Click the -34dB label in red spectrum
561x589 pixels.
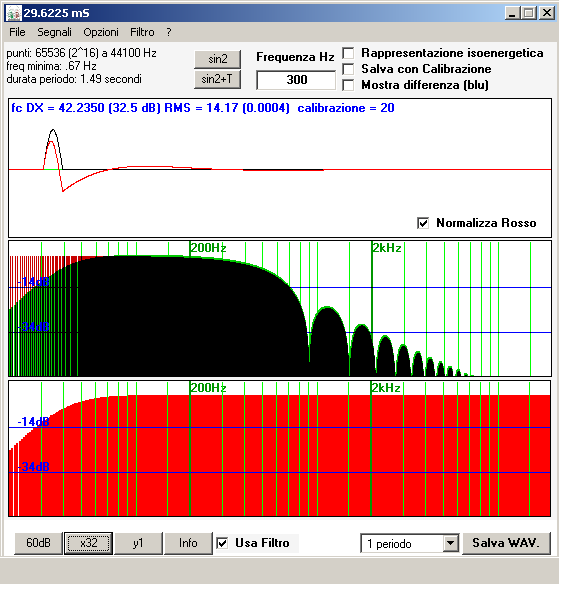(33, 467)
